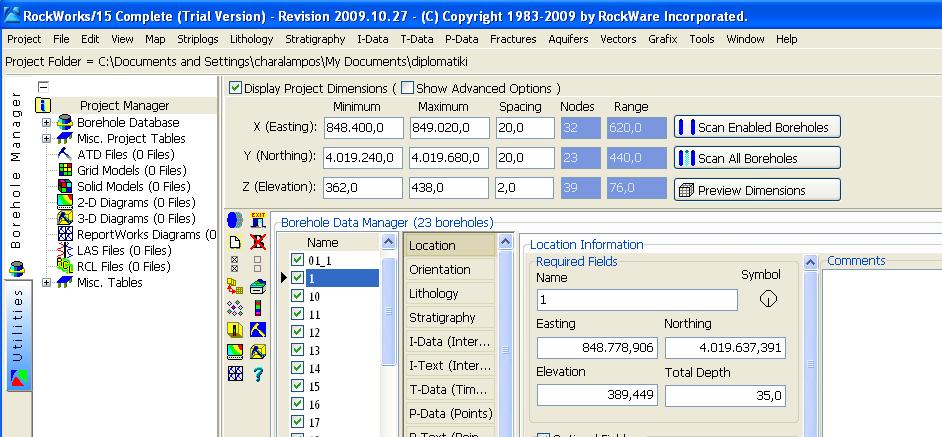Screen dimensions: 942x437
Task: Click the 3-D pickaxe diagram toolbar icon
Action: tap(258, 352)
